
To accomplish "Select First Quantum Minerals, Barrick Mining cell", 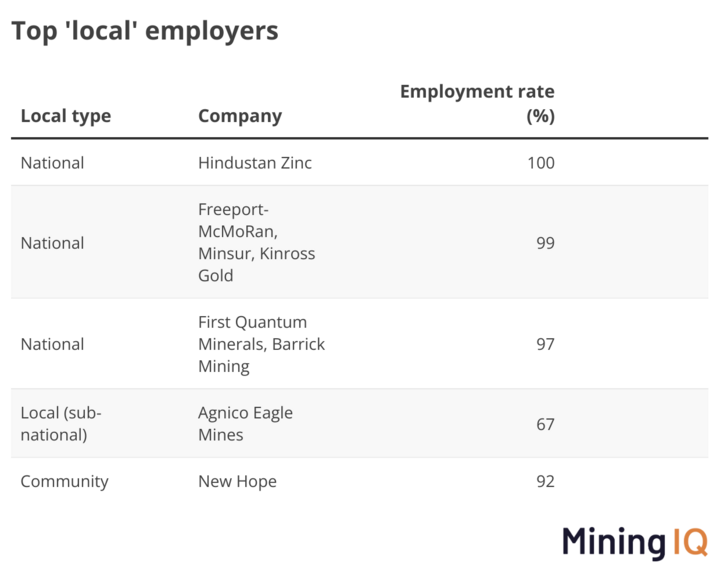I will pyautogui.click(x=261, y=344).
